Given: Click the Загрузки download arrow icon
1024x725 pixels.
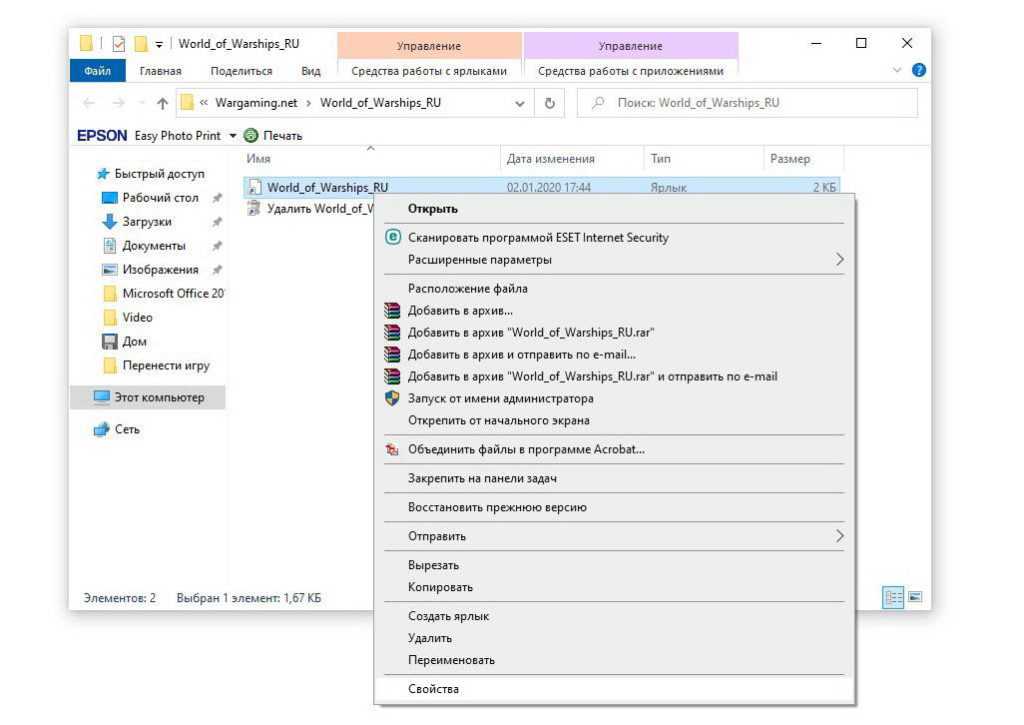Looking at the screenshot, I should pyautogui.click(x=110, y=221).
